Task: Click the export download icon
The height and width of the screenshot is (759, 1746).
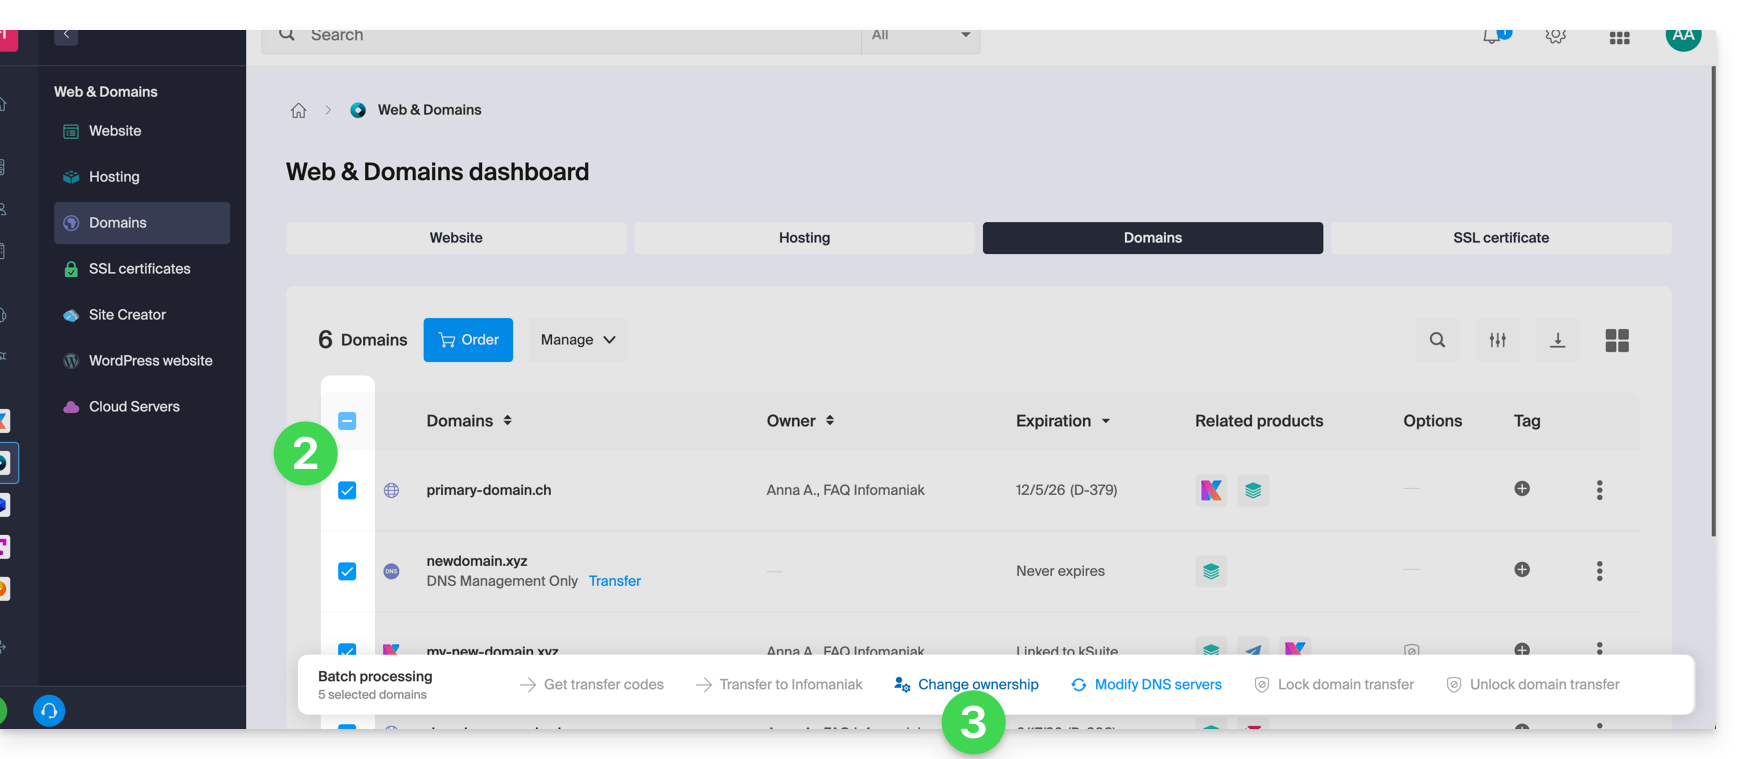Action: (x=1557, y=340)
